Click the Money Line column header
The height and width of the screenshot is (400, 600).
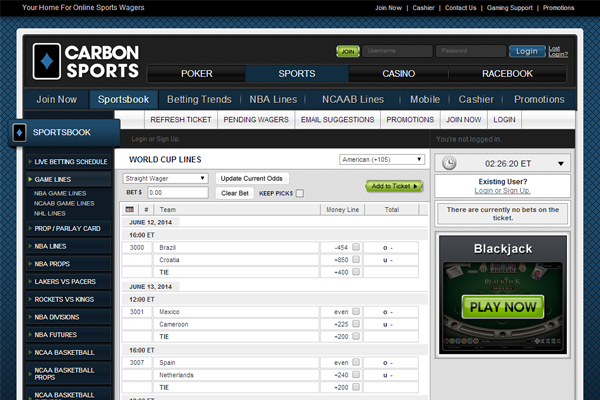342,210
